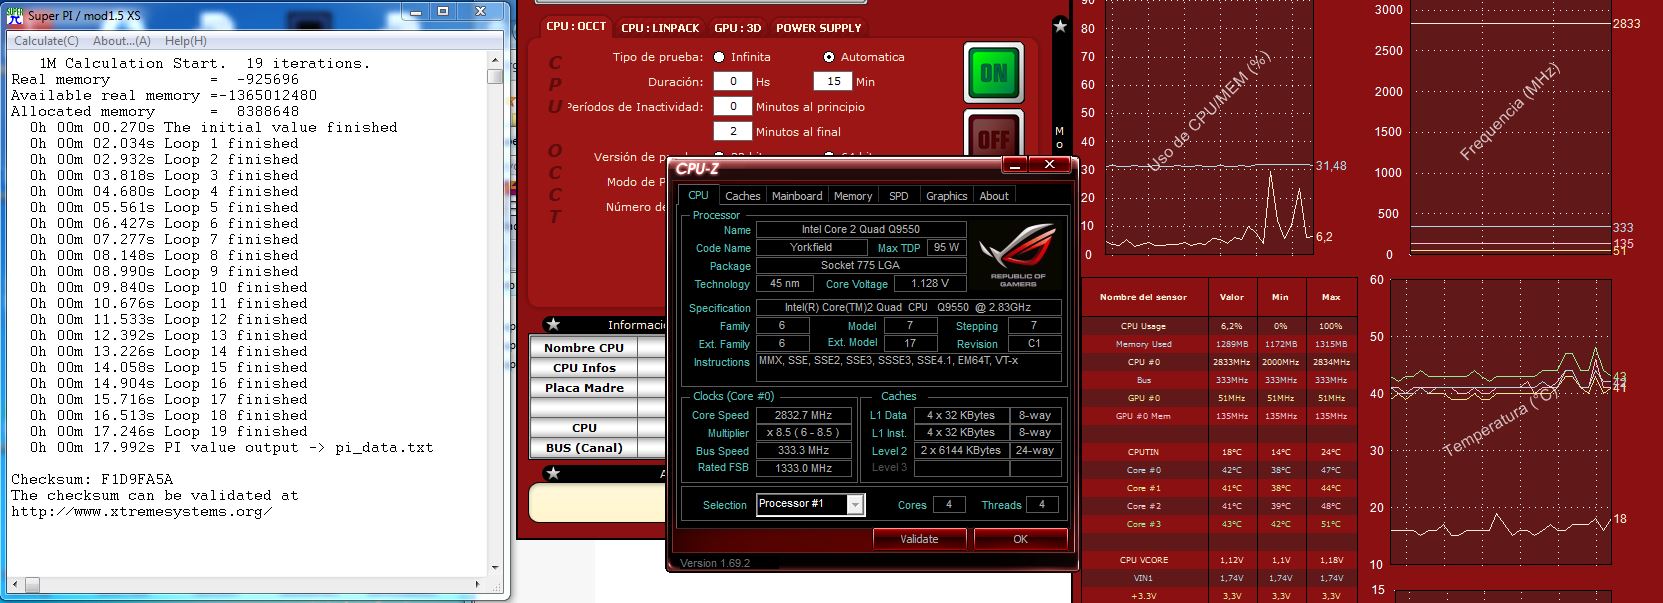Open the About...(A) menu in Super PI

(122, 41)
